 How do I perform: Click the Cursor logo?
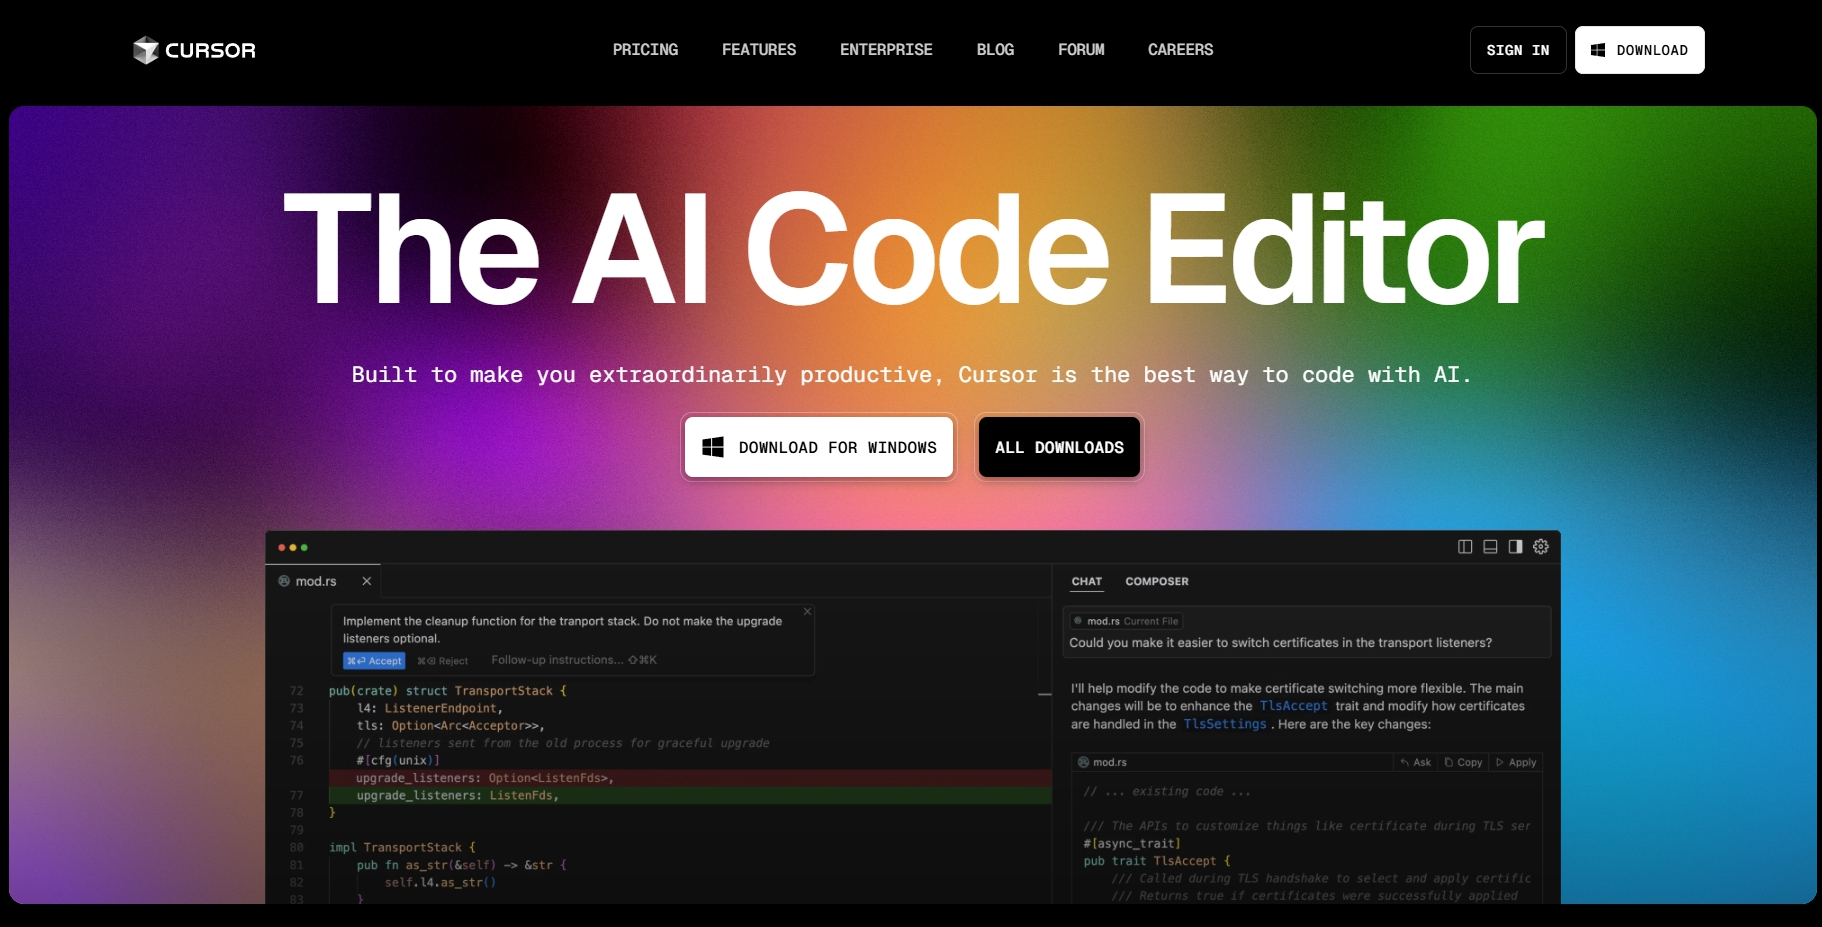point(194,50)
